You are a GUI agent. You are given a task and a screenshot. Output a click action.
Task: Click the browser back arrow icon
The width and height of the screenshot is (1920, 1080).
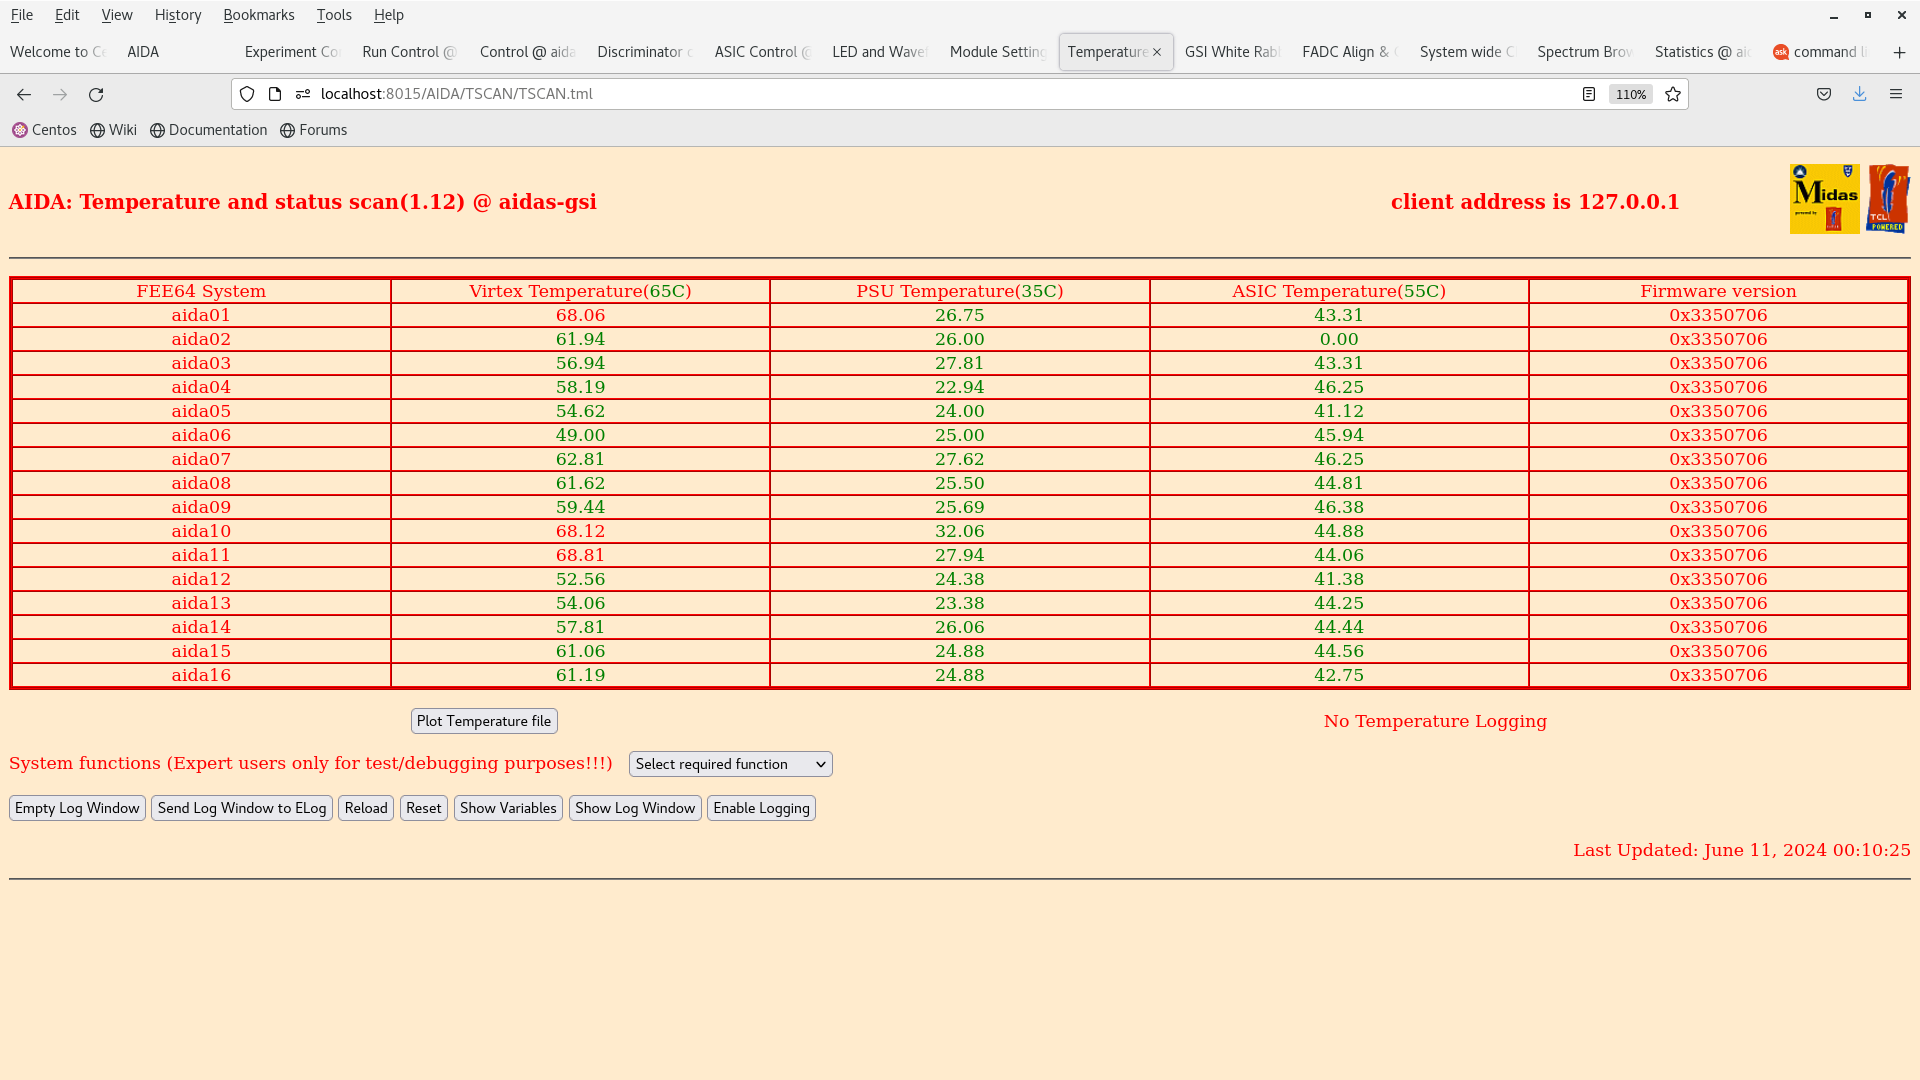[24, 94]
